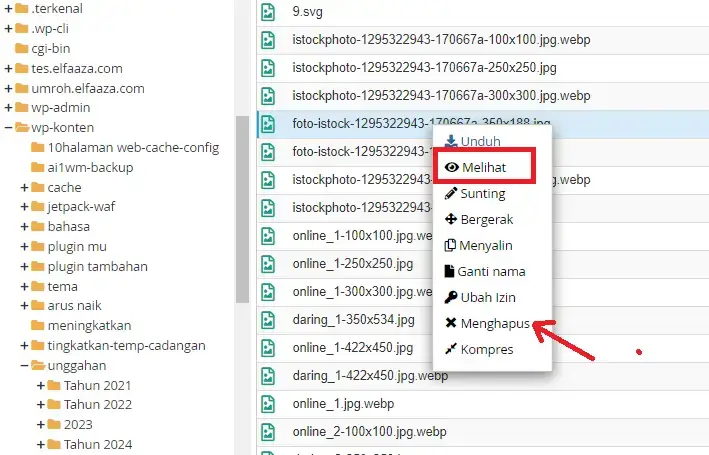
Task: Open the 10halaman web-cache-config folder
Action: pyautogui.click(x=133, y=147)
